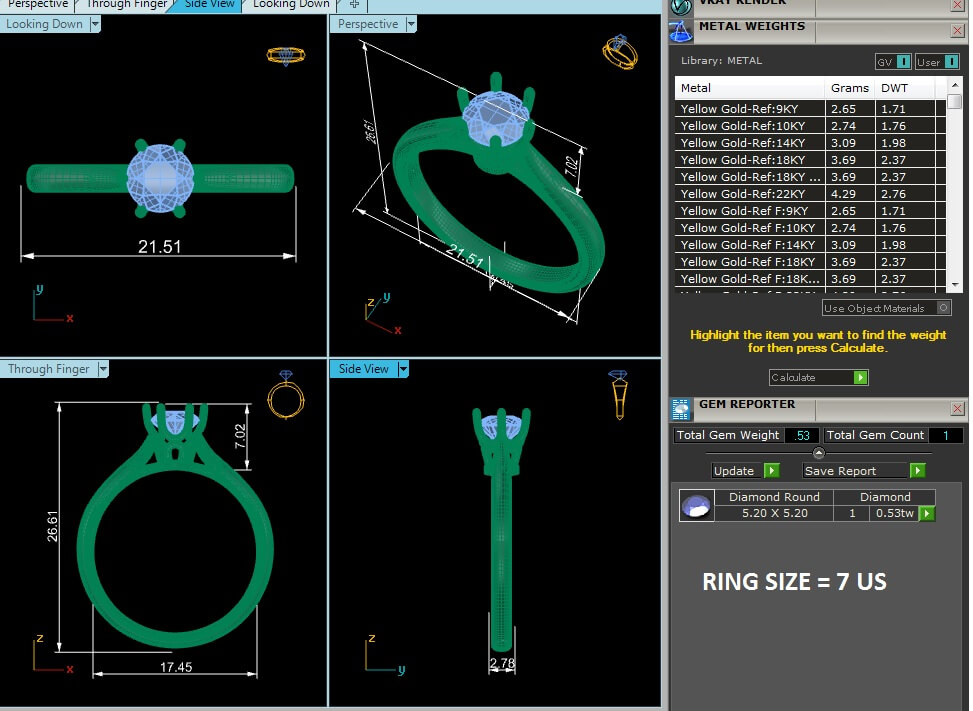Click the Metal column header
Viewport: 973px width, 711px height.
(750, 88)
